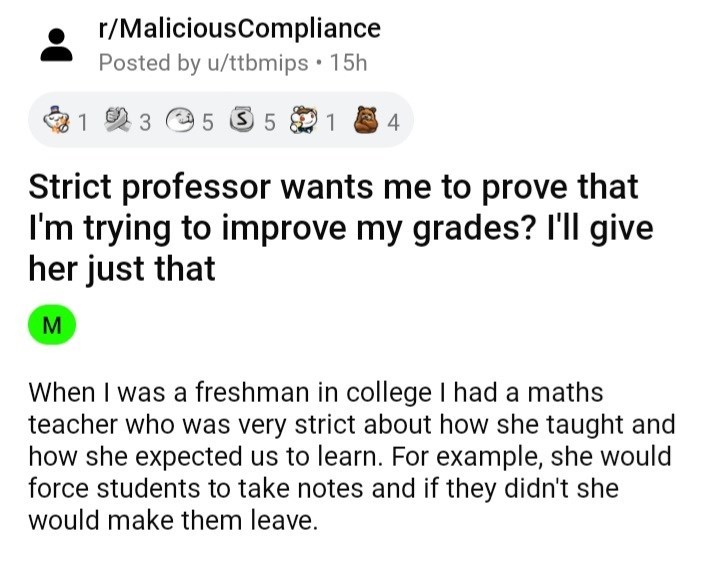The height and width of the screenshot is (566, 720).
Task: Click the count 1 beside the bow tie Snoo
Action: pos(329,124)
